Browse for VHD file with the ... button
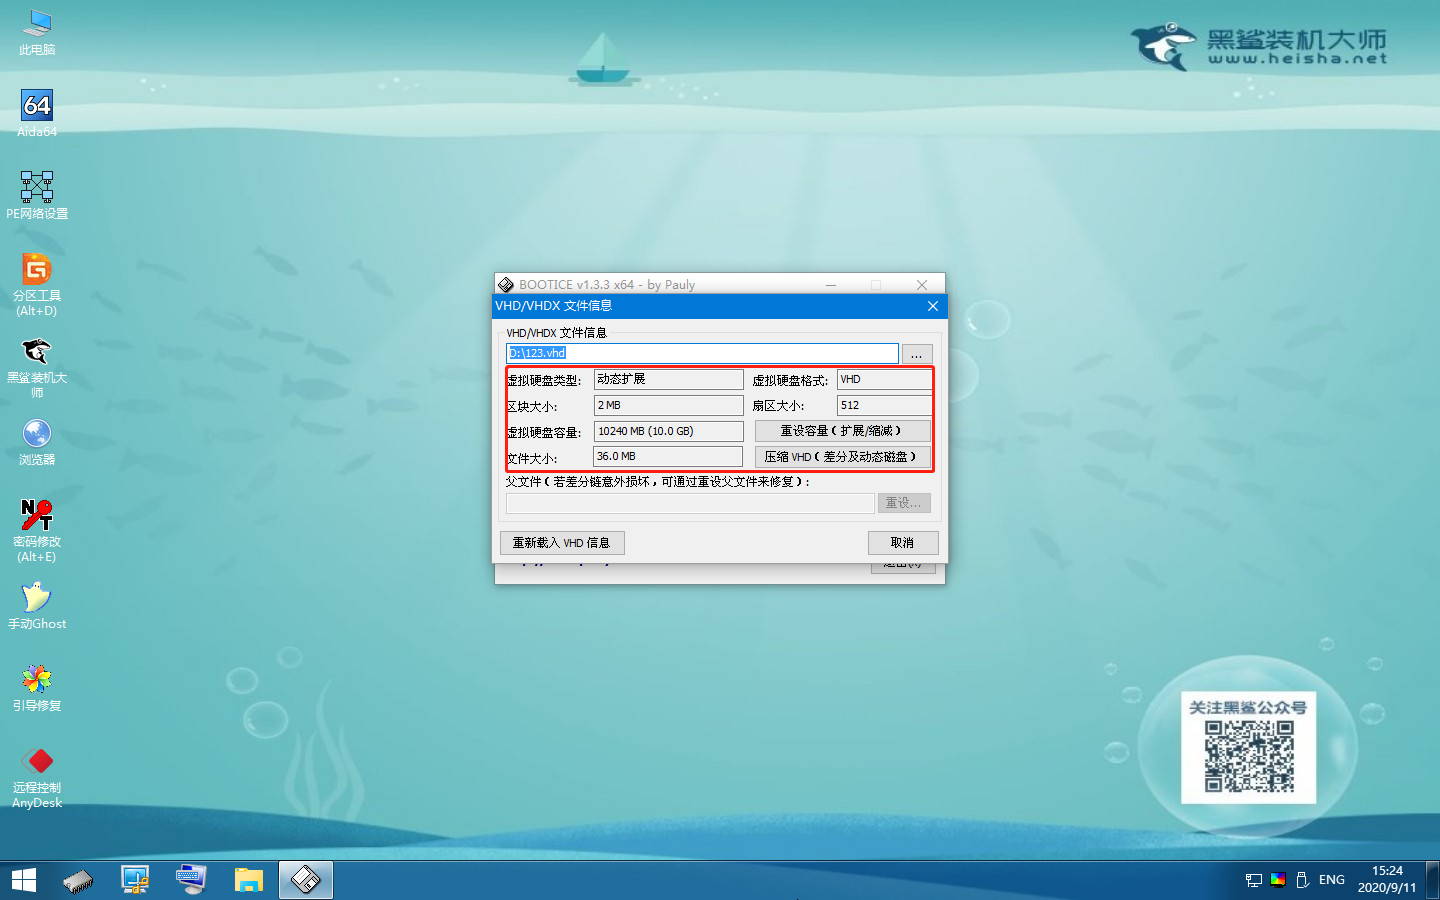The height and width of the screenshot is (900, 1440). click(917, 354)
